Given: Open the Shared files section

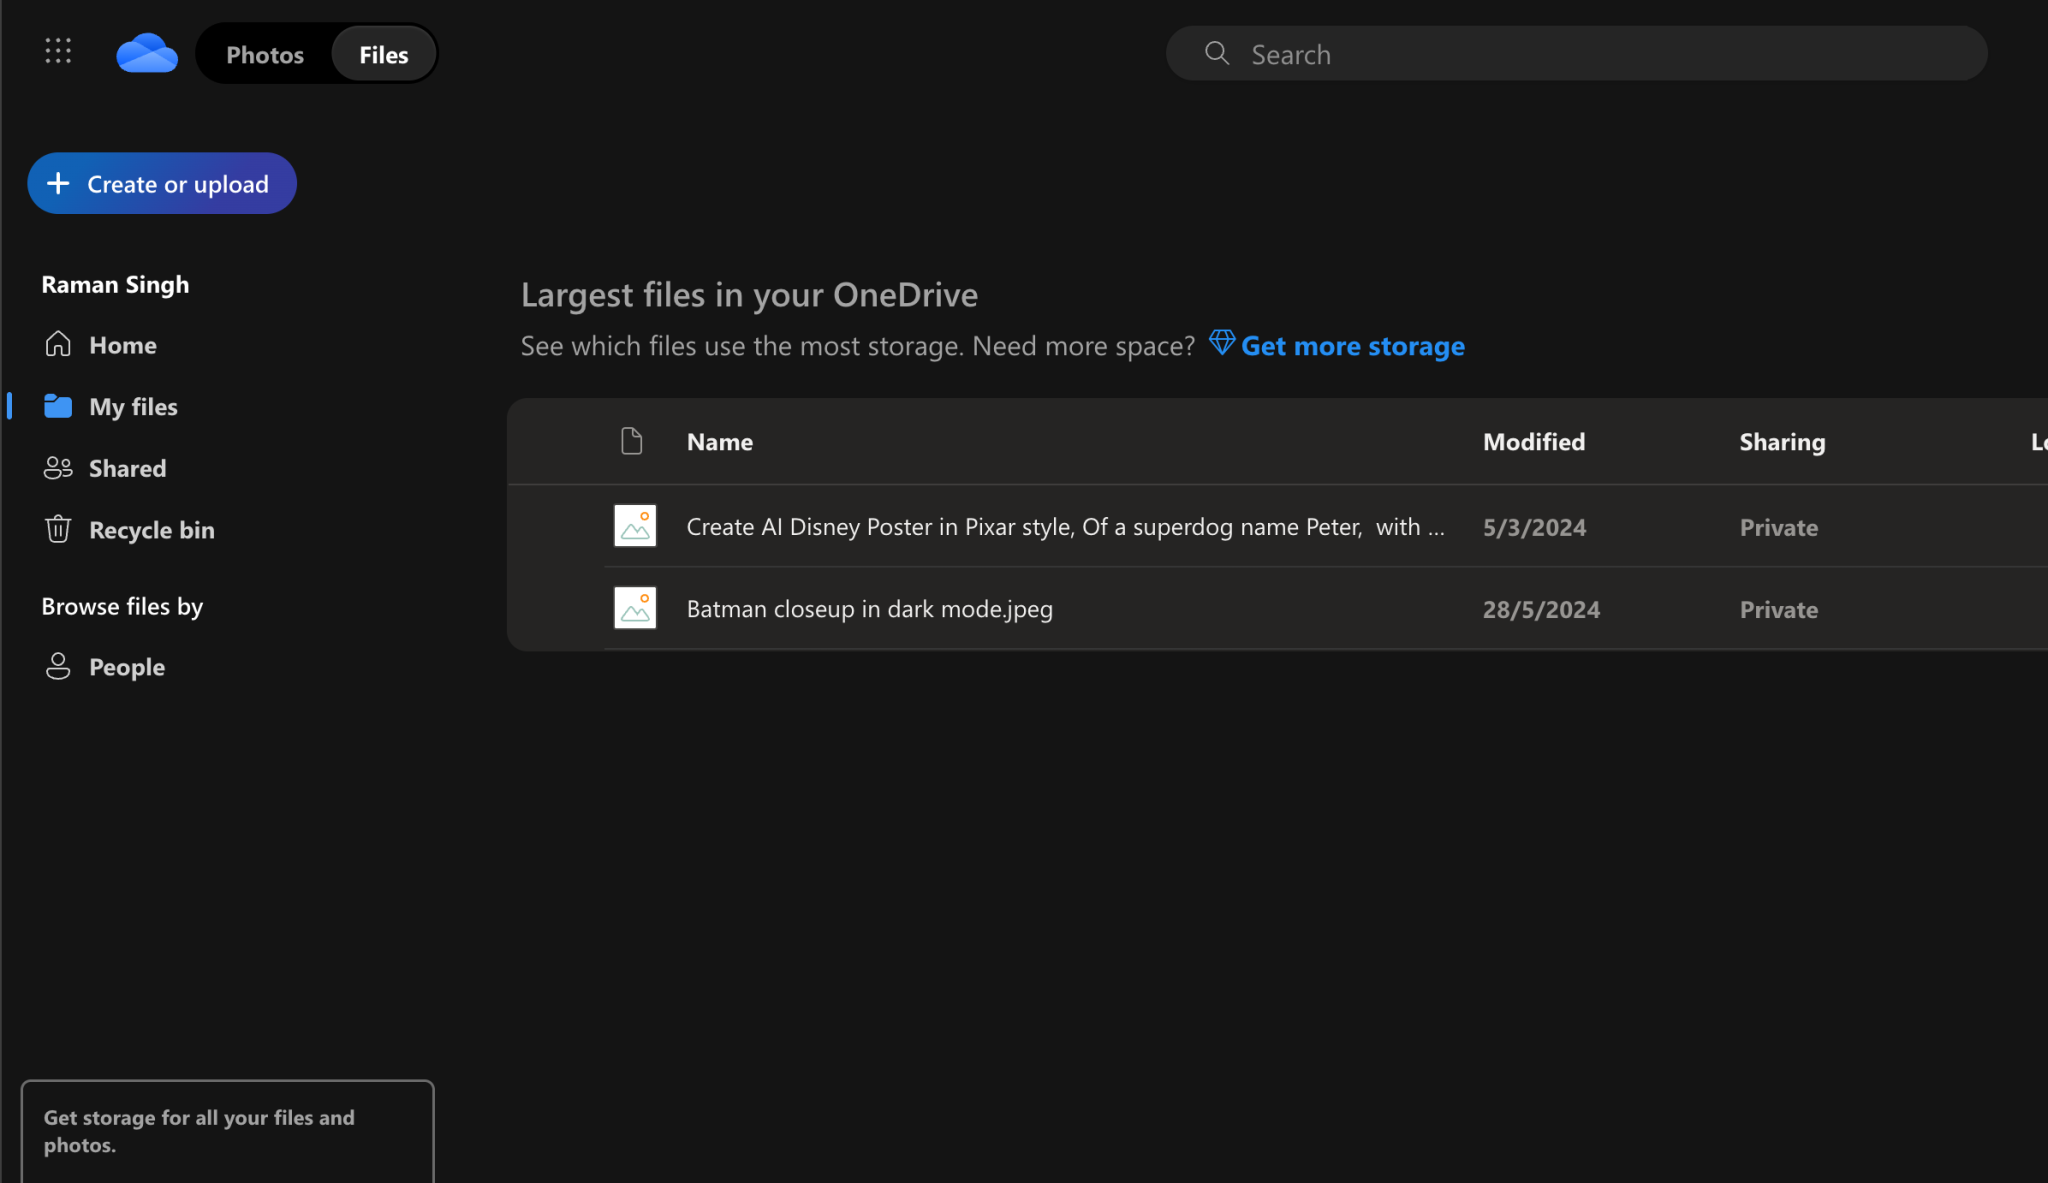Looking at the screenshot, I should click(127, 468).
